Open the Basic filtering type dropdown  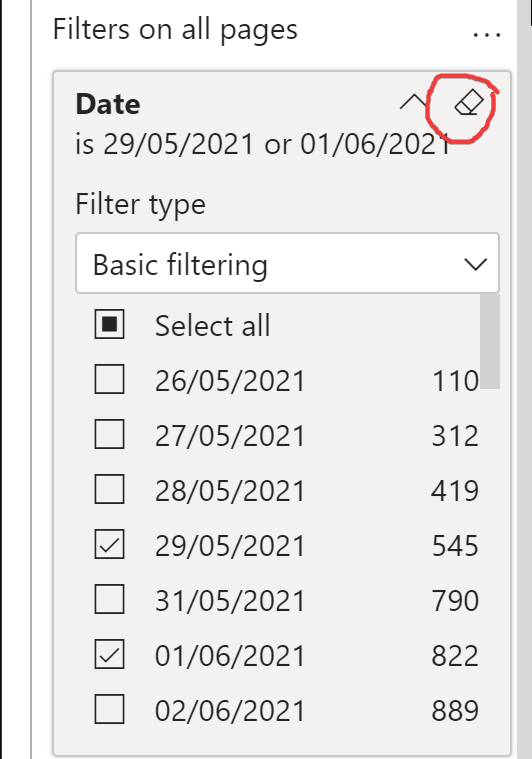point(287,263)
